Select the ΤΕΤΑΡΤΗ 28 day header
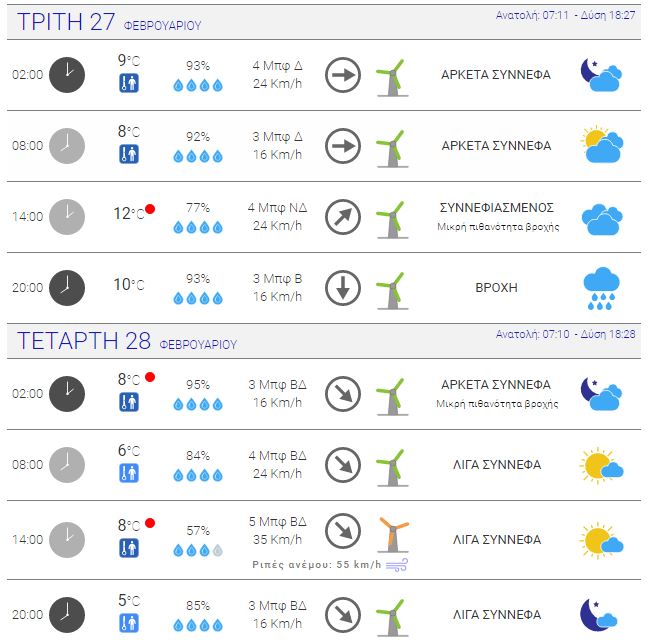This screenshot has height=642, width=653. click(x=127, y=341)
